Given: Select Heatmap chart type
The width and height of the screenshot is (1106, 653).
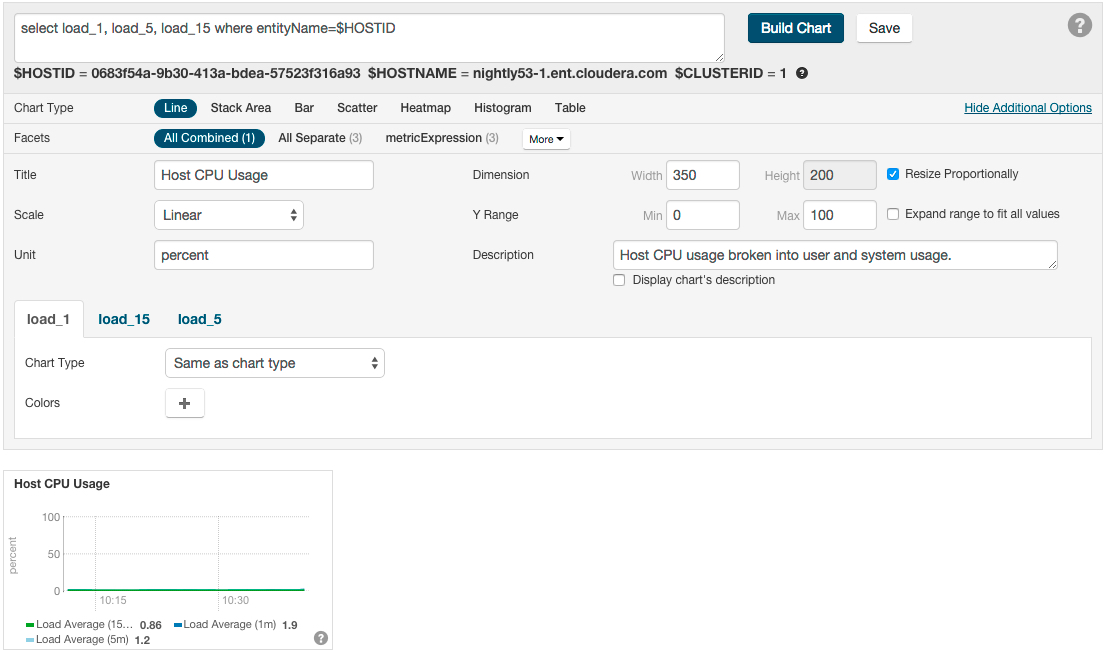Looking at the screenshot, I should [x=425, y=108].
